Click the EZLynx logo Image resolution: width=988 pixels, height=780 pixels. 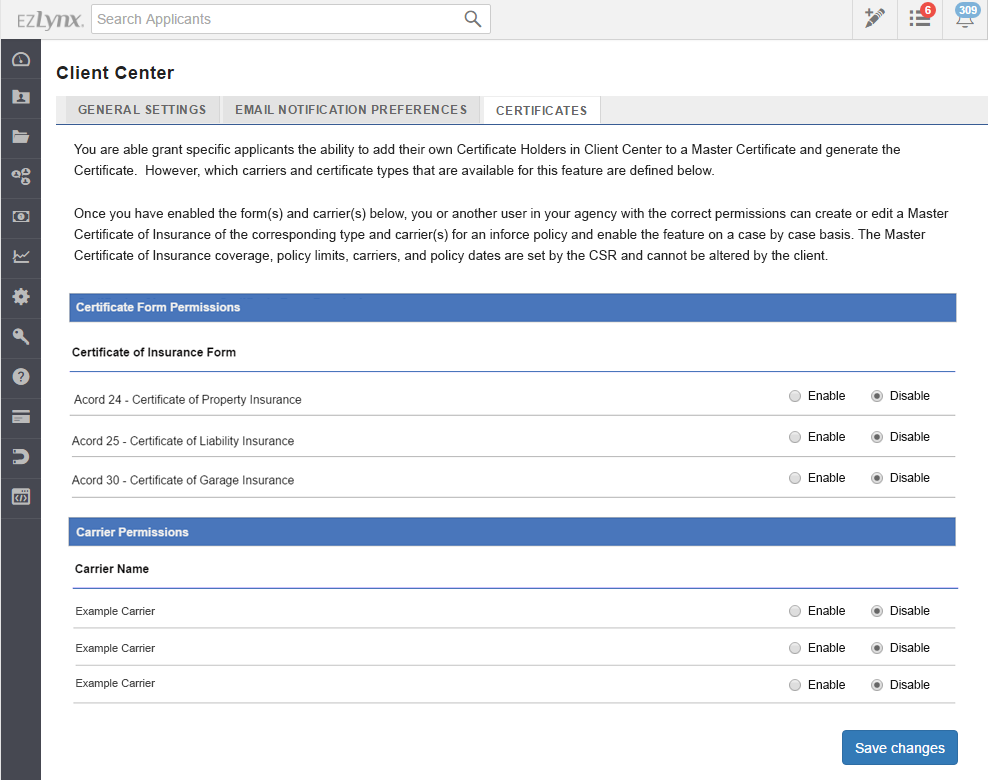[49, 20]
